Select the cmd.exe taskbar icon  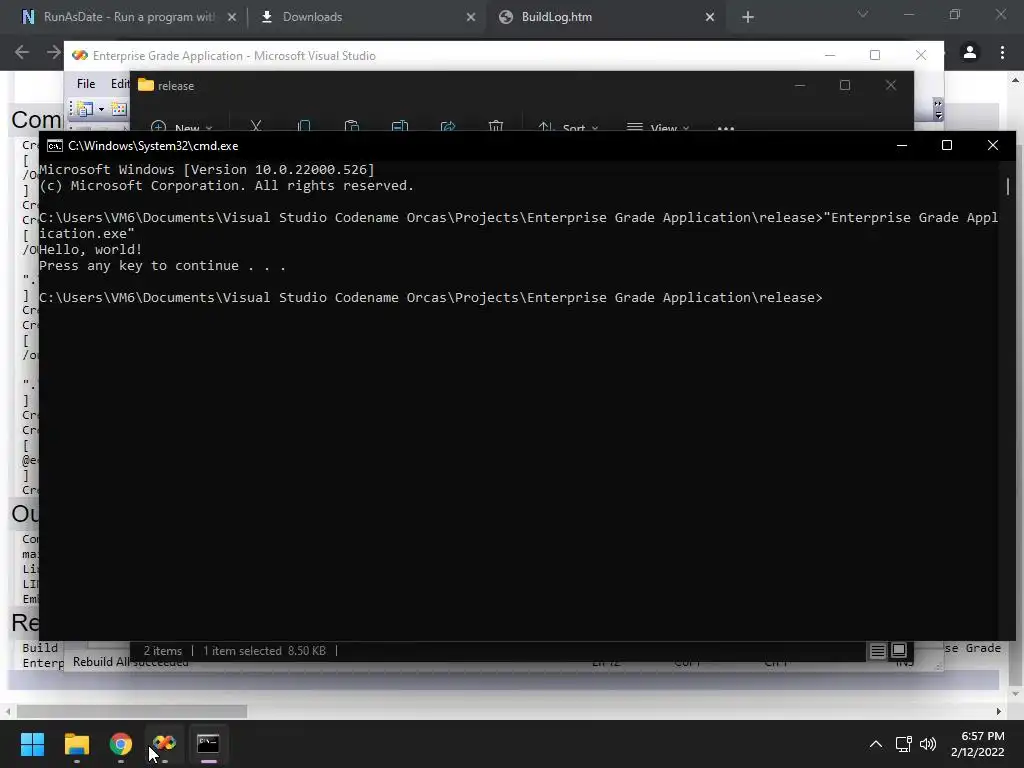coord(208,744)
